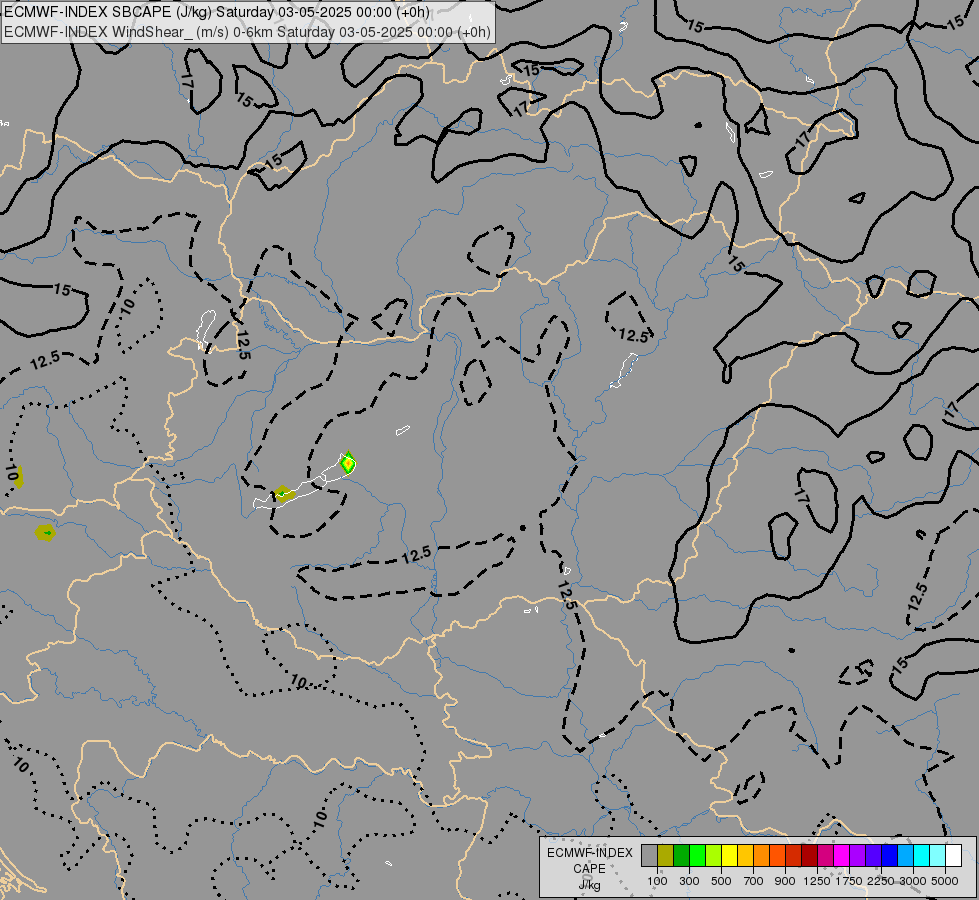Screen dimensions: 979x900
Task: Click the word CAPE in the legend box
Action: tap(589, 869)
